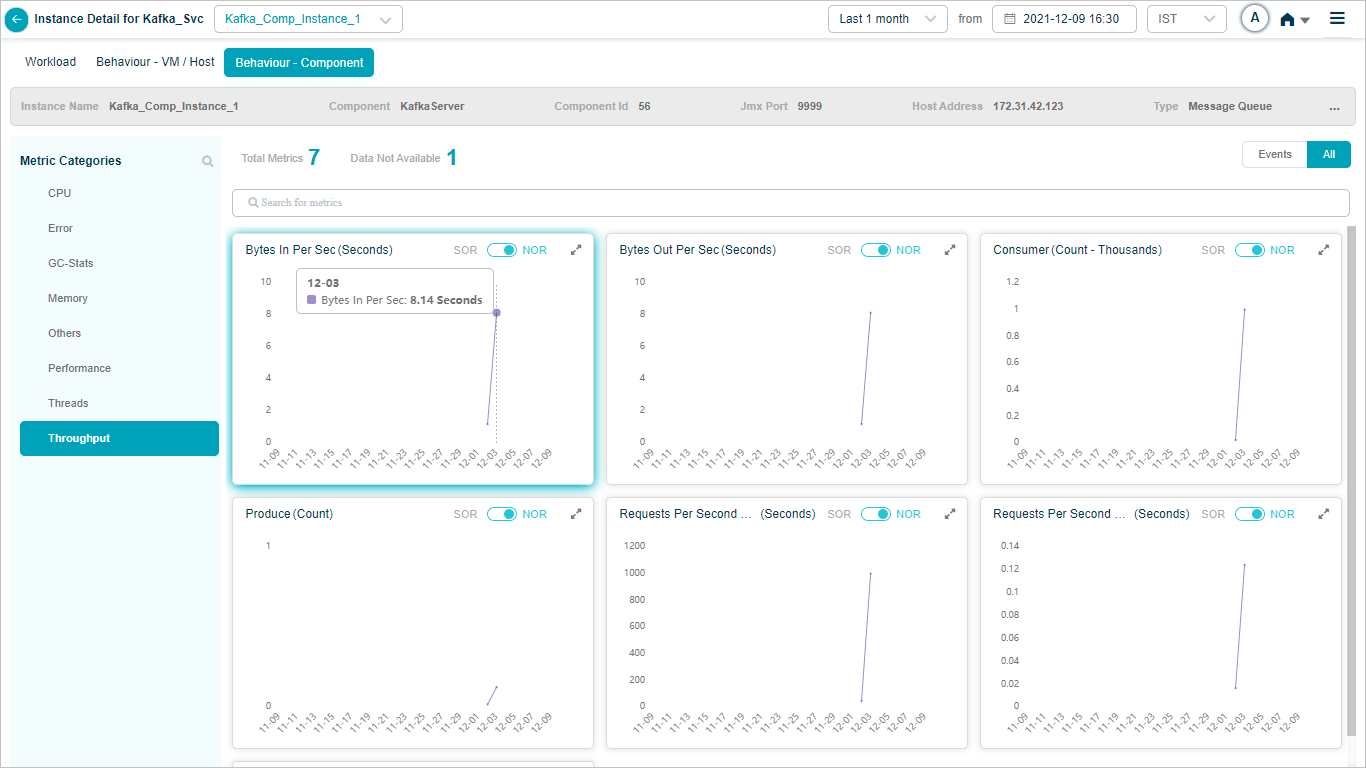Open the Last 1 month time range dropdown

pyautogui.click(x=887, y=19)
